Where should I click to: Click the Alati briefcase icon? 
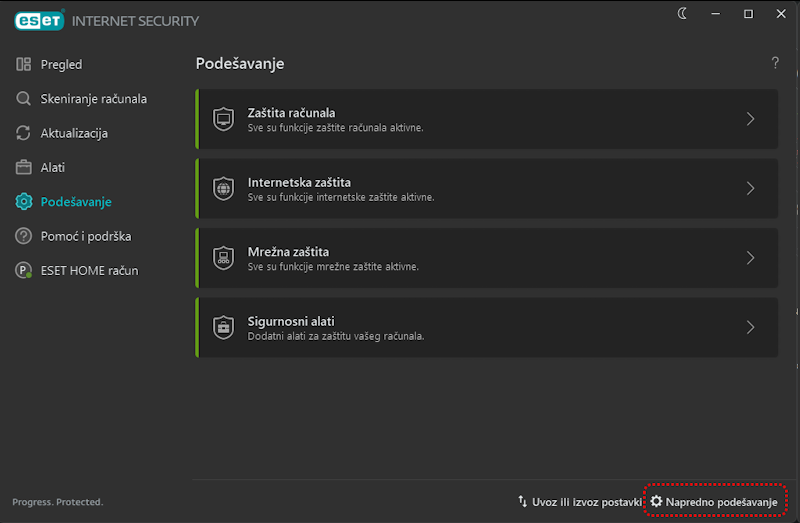click(23, 168)
